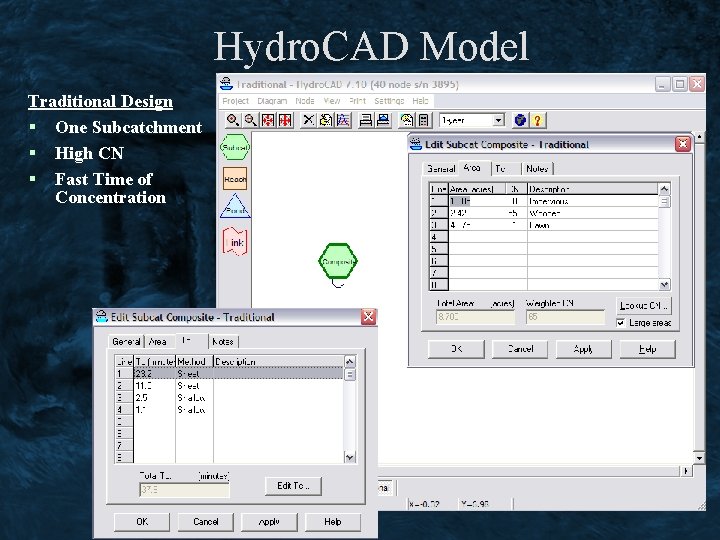The height and width of the screenshot is (540, 720).
Task: Click Cancel in the Area dialog
Action: tap(520, 349)
